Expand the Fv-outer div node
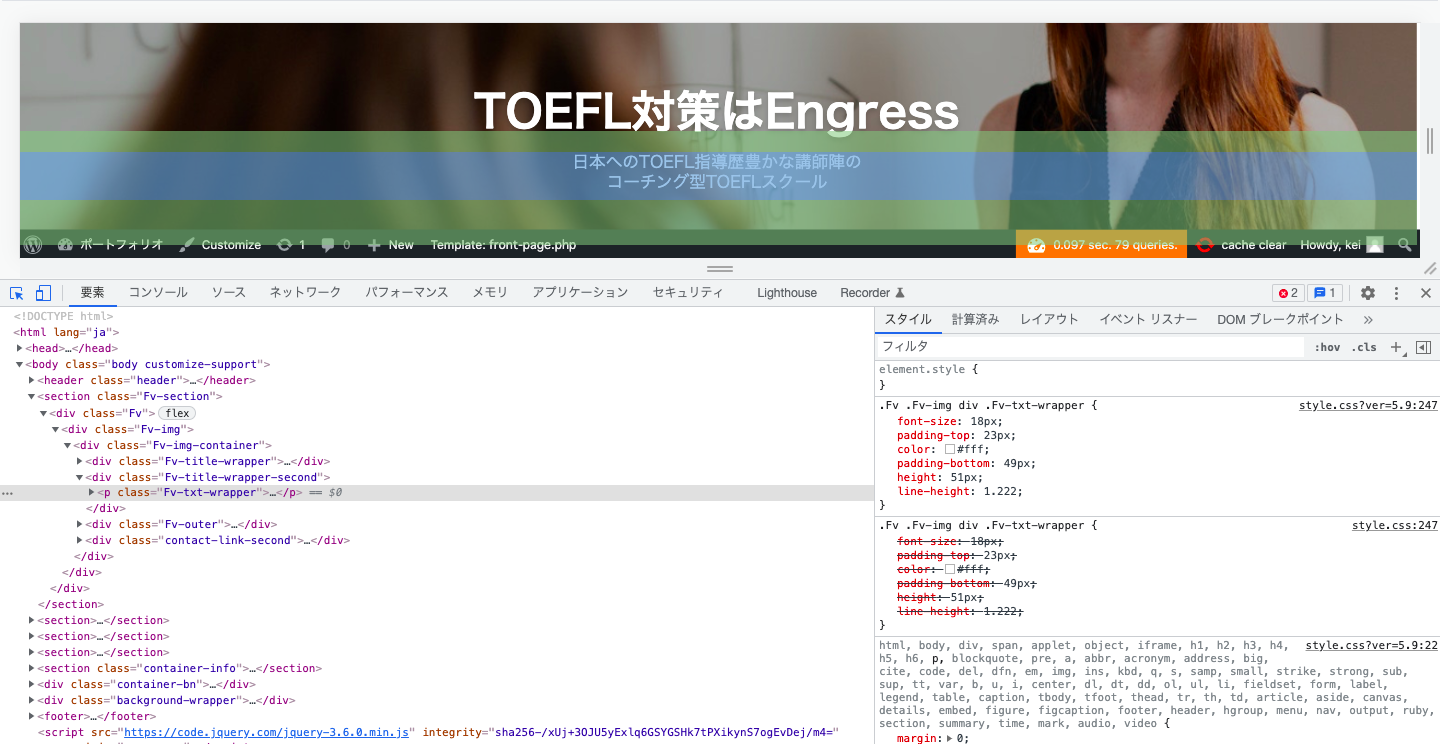 click(80, 524)
